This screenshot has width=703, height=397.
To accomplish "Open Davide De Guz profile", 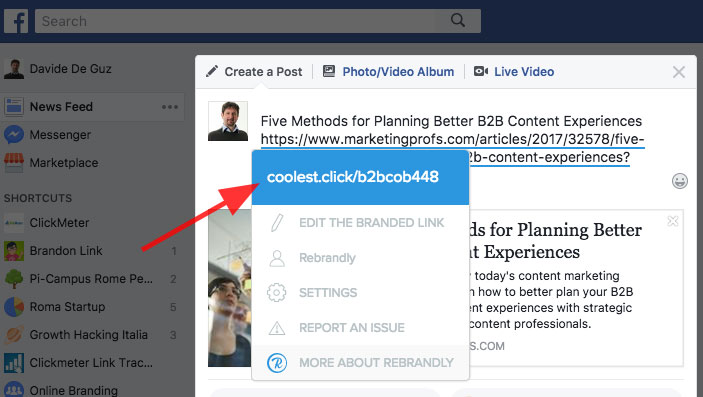I will (70, 69).
